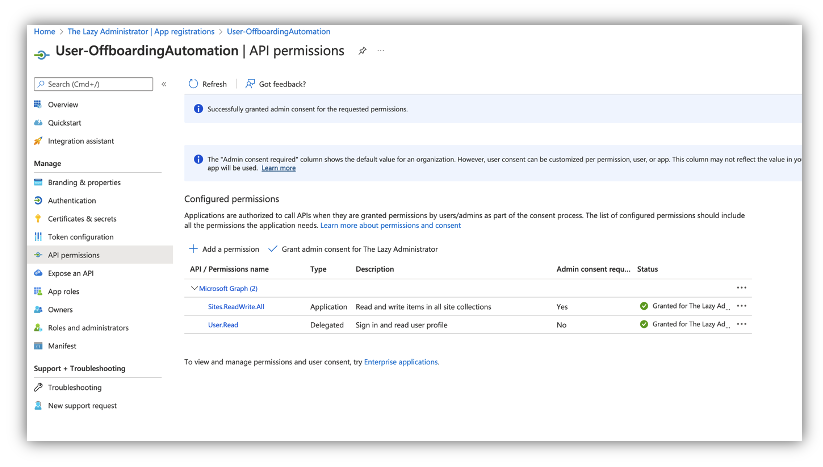The height and width of the screenshot is (467, 823).
Task: Open Quickstart in the sidebar
Action: tap(65, 123)
